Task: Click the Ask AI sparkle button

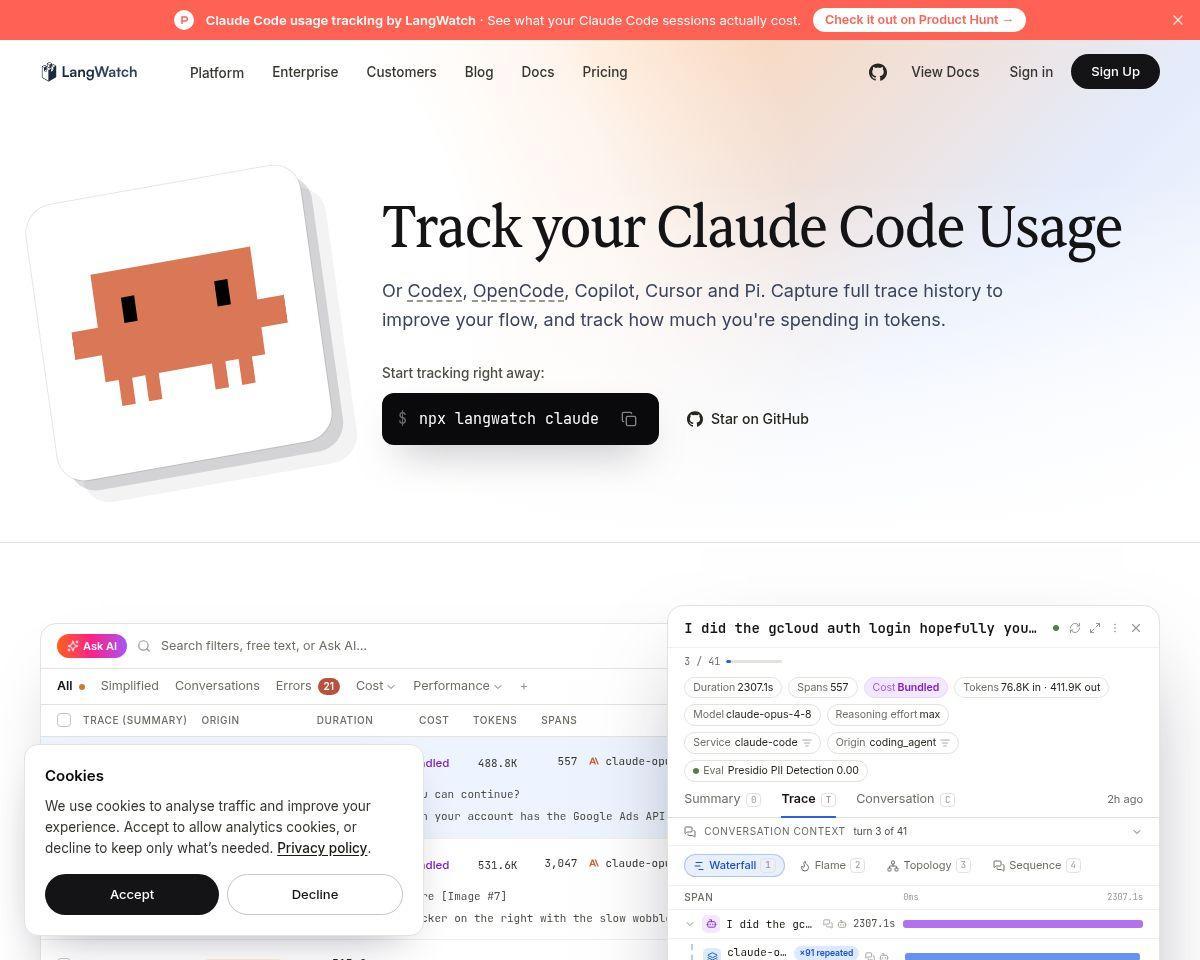Action: click(92, 646)
